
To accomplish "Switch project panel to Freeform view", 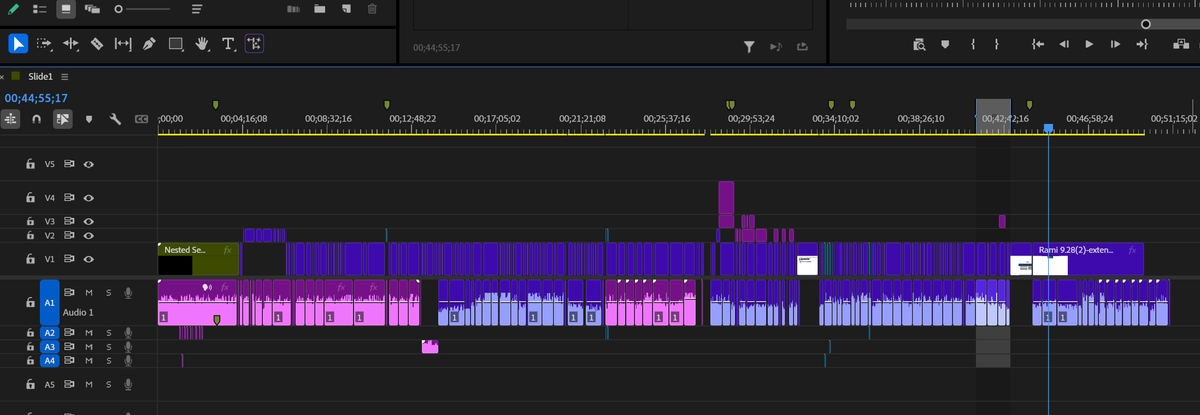I will pyautogui.click(x=92, y=8).
